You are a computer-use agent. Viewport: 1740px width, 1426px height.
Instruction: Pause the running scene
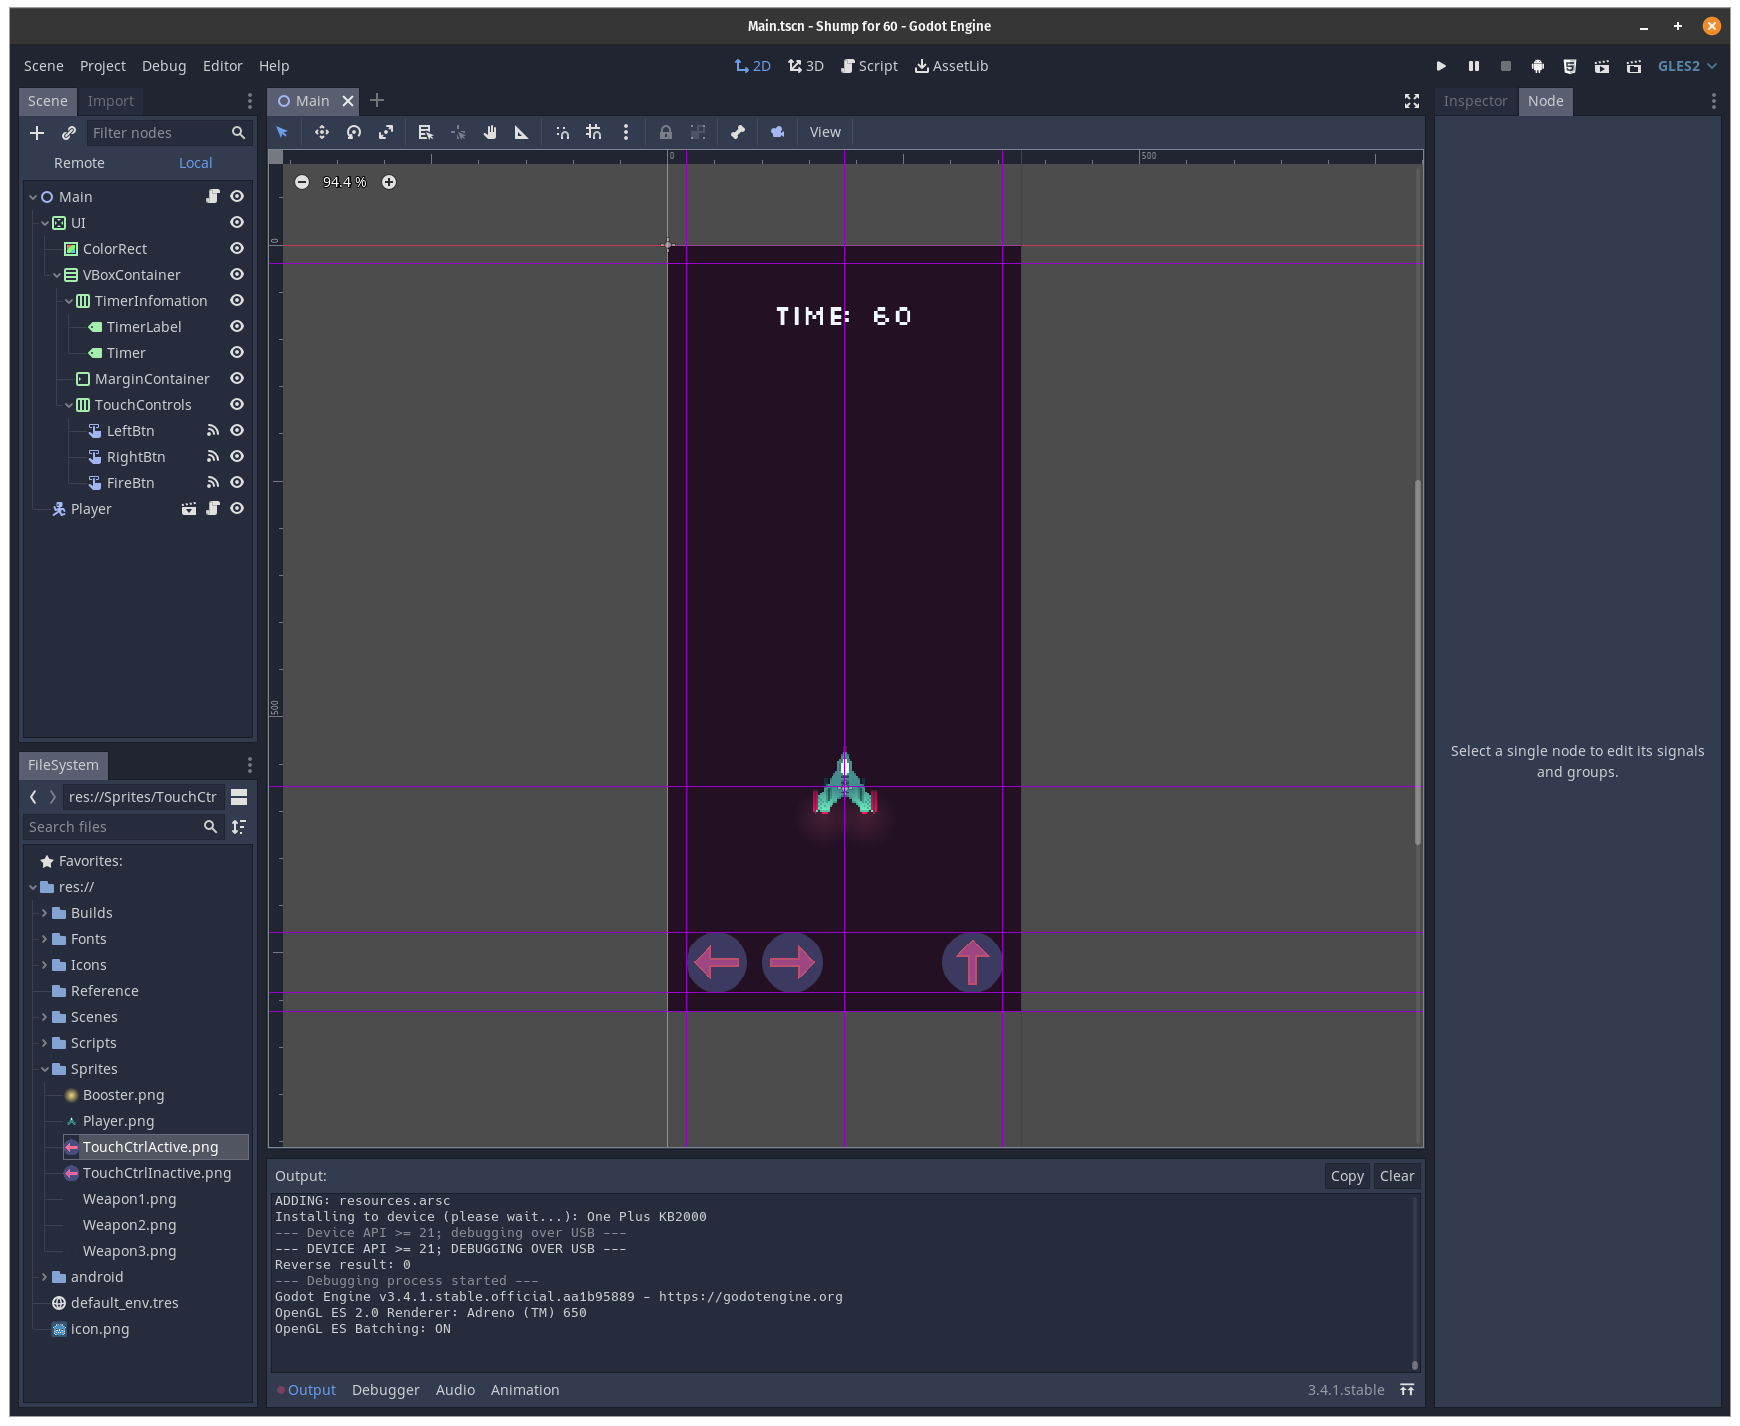pyautogui.click(x=1474, y=65)
